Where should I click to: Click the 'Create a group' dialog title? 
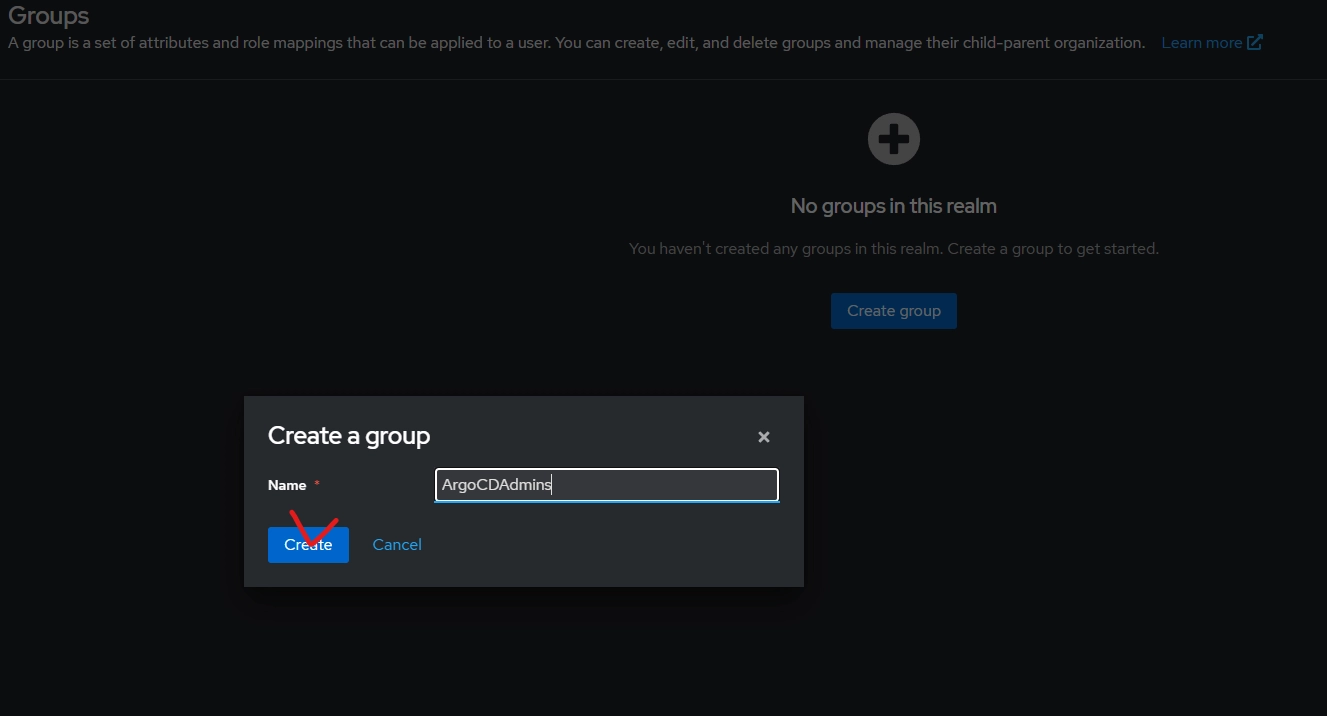coord(349,436)
